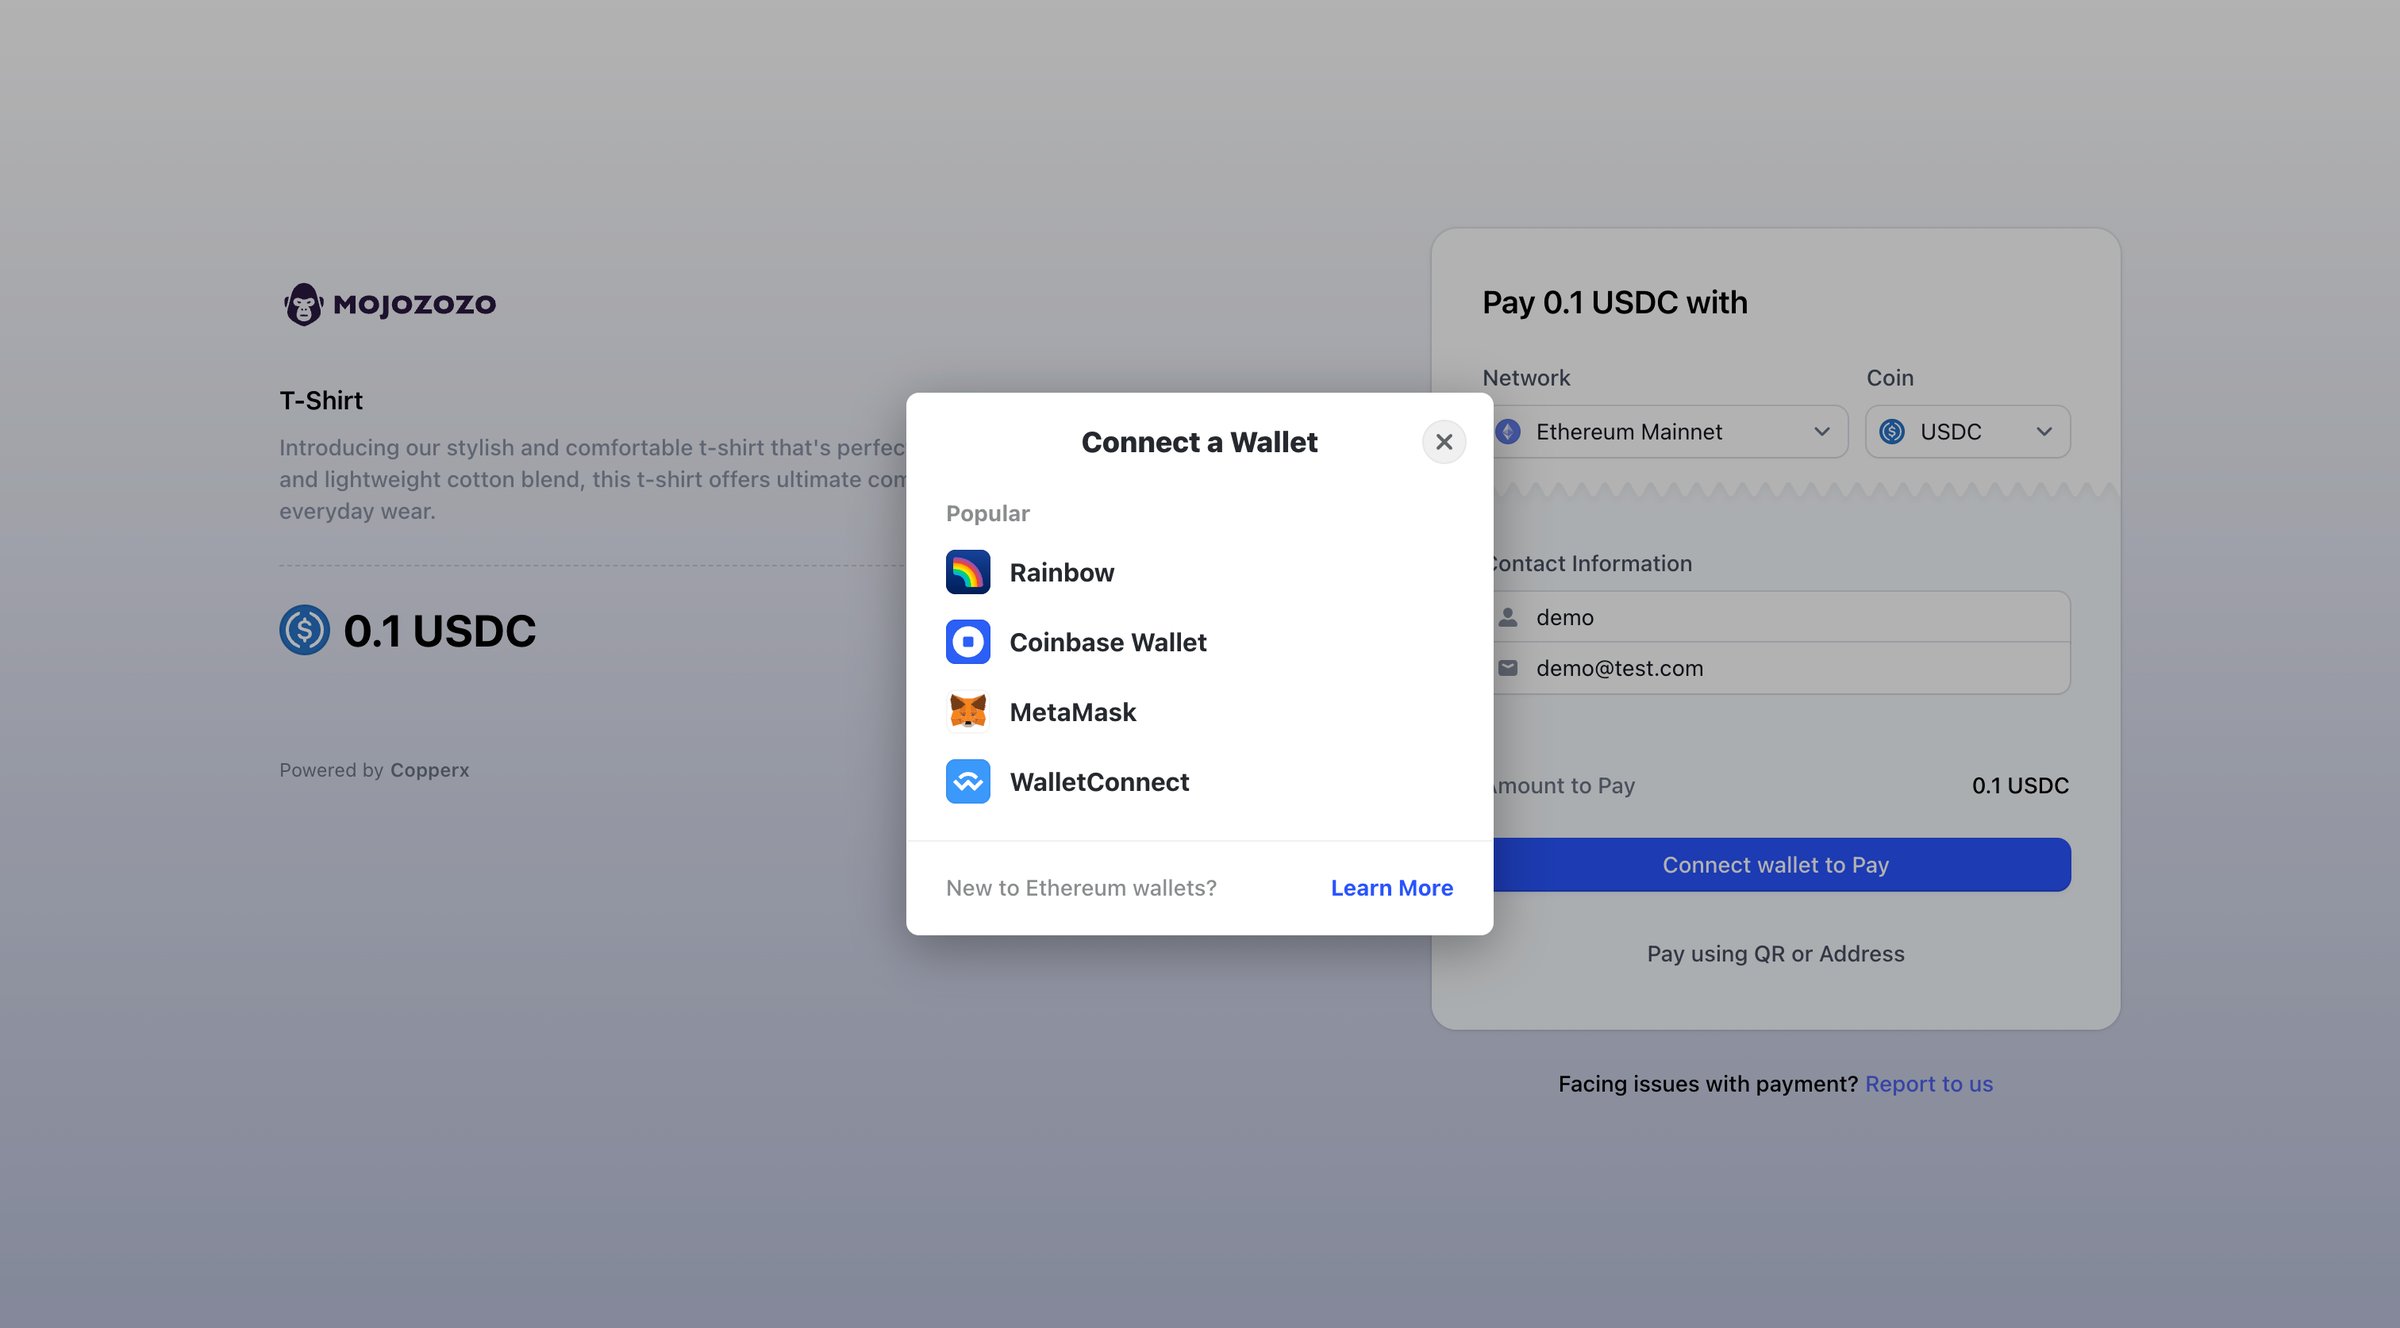Screen dimensions: 2400x1328
Task: Open the Learn More link
Action: (1392, 888)
